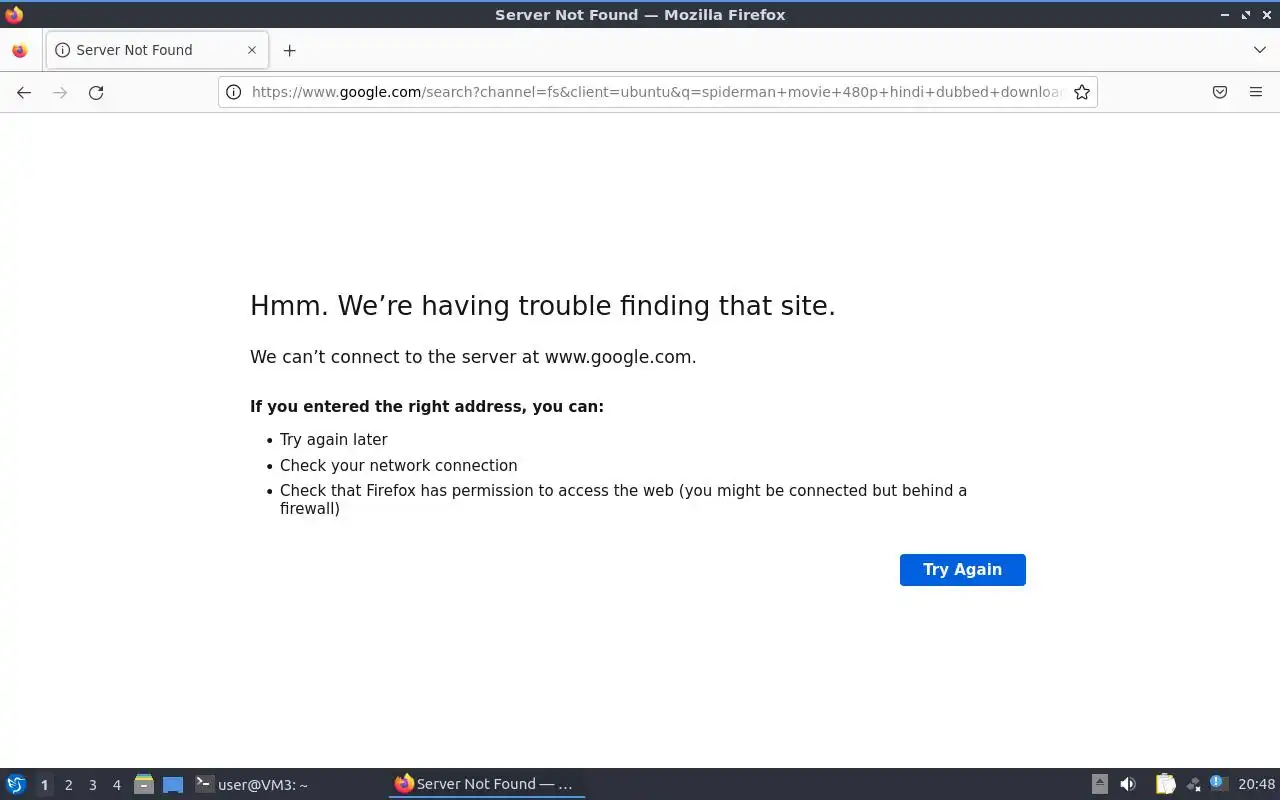
Task: Open the Lubuntu start menu icon
Action: pyautogui.click(x=16, y=784)
